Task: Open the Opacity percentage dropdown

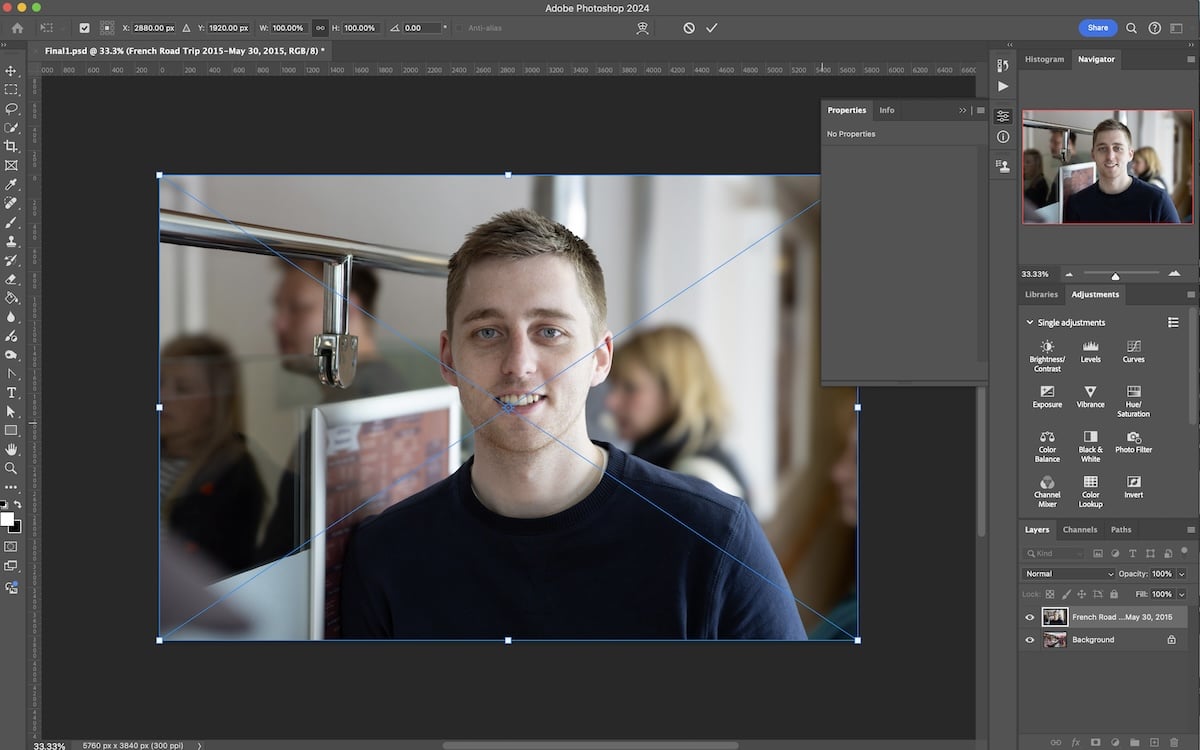Action: click(1181, 573)
